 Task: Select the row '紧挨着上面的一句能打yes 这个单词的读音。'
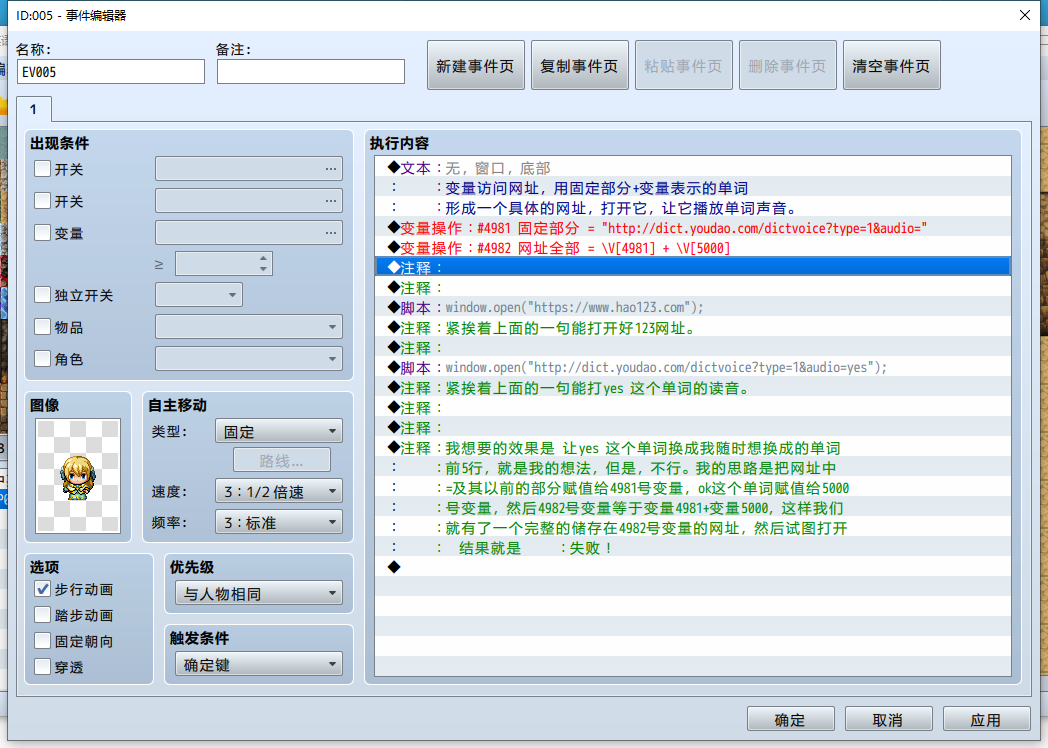pyautogui.click(x=693, y=388)
